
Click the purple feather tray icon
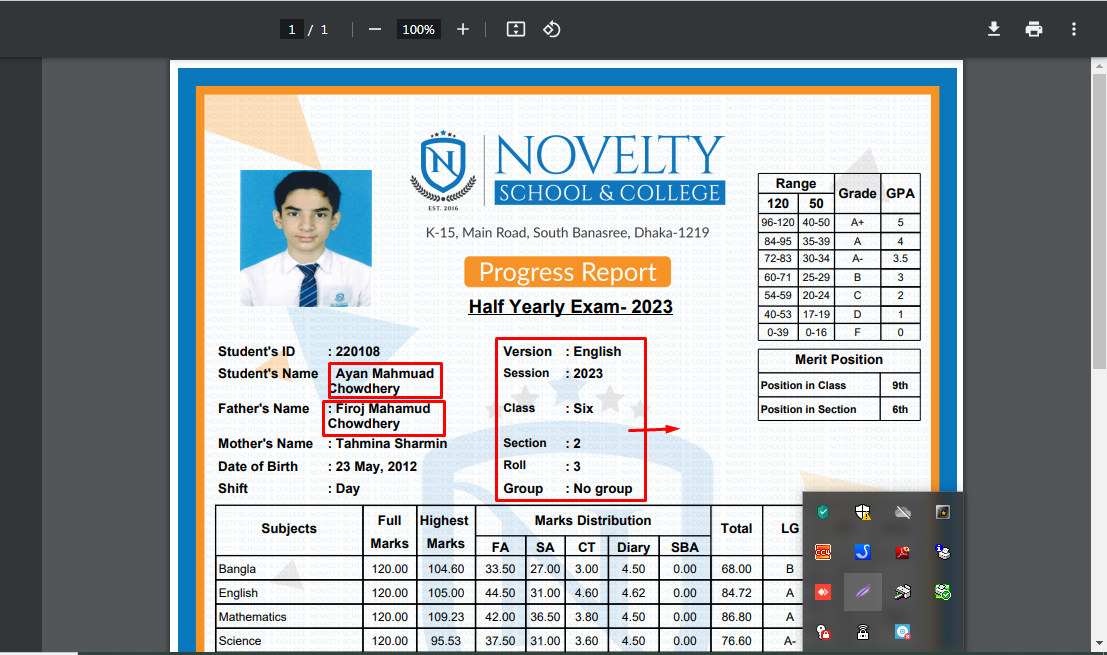coord(863,592)
